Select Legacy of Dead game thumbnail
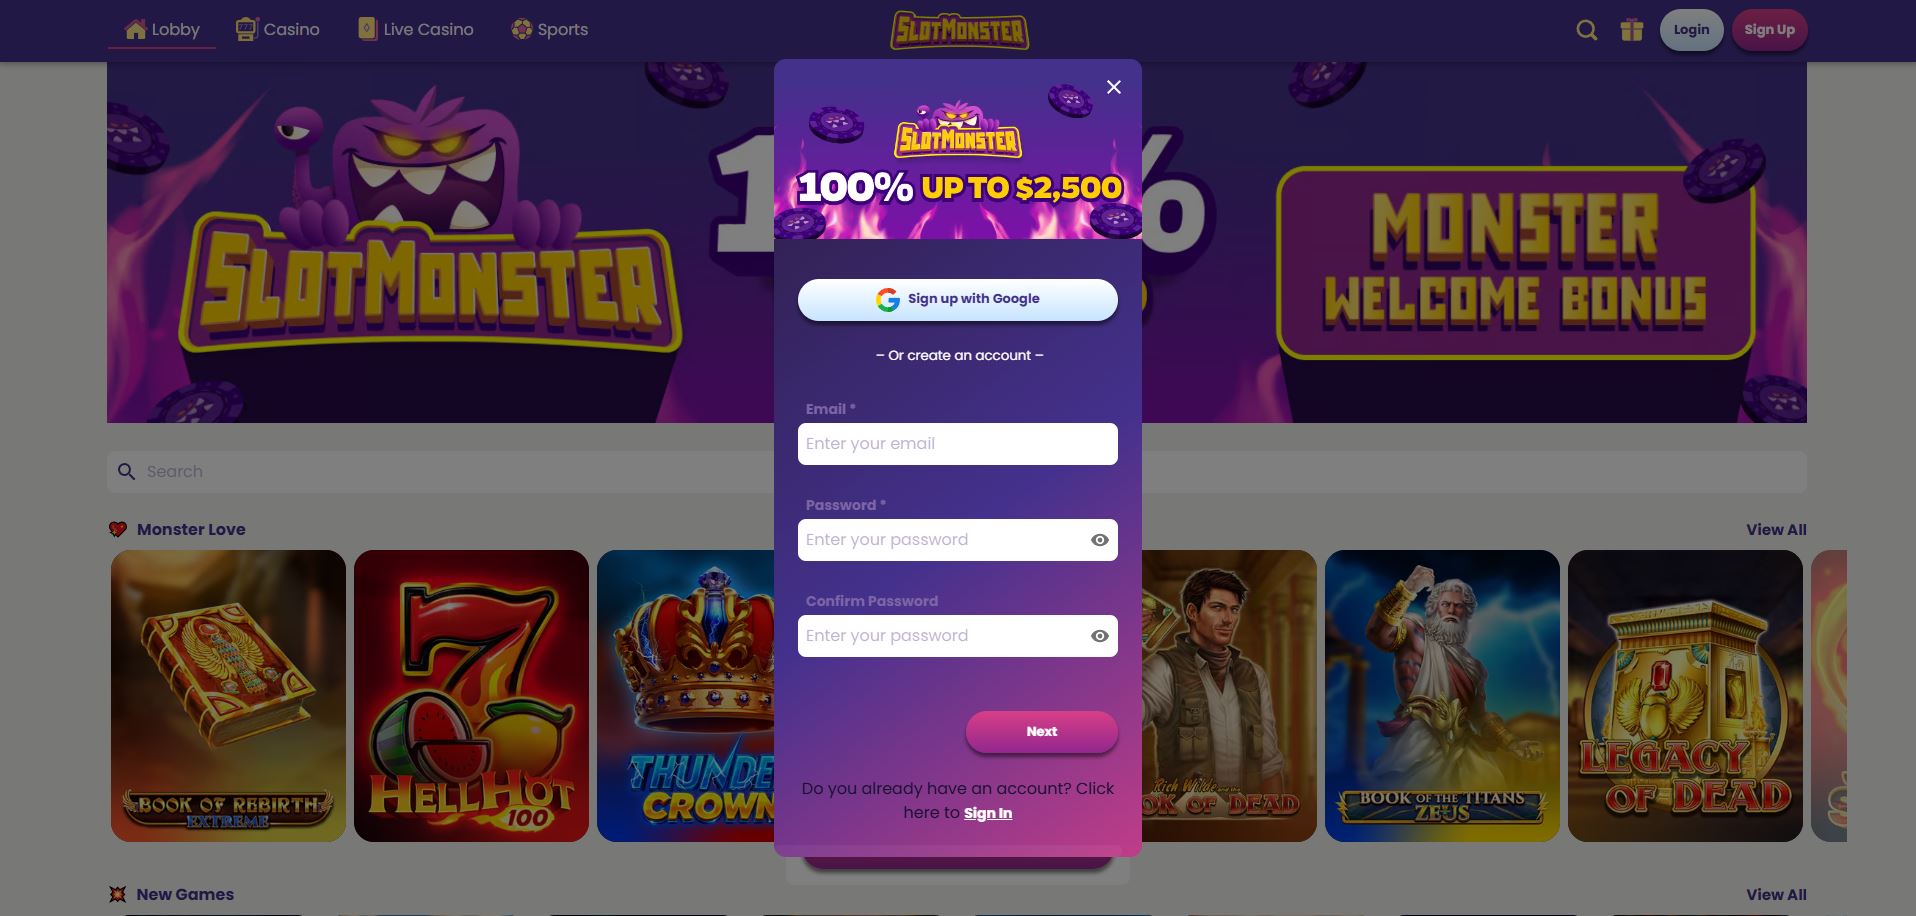1916x916 pixels. click(x=1685, y=696)
